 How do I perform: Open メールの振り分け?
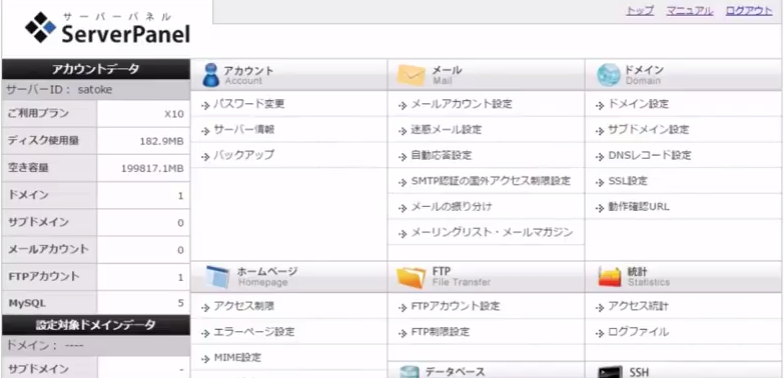(451, 206)
